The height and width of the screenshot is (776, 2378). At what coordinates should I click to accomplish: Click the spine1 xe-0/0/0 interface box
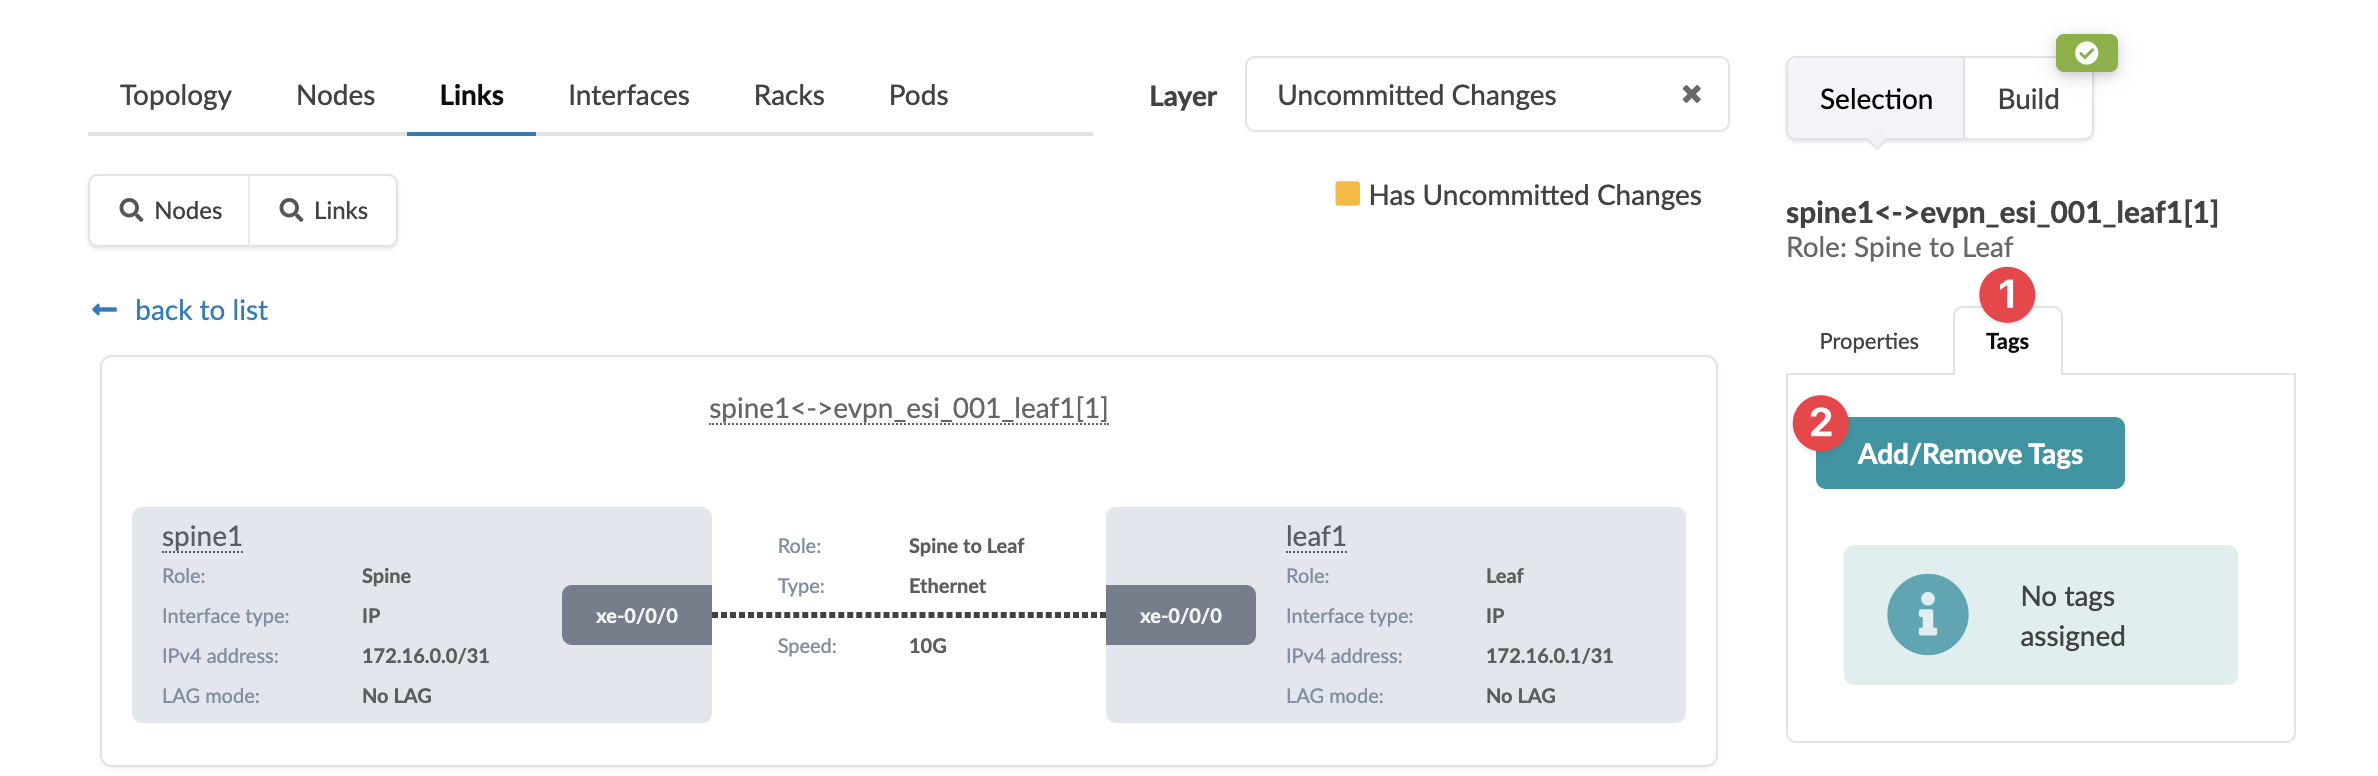point(637,615)
